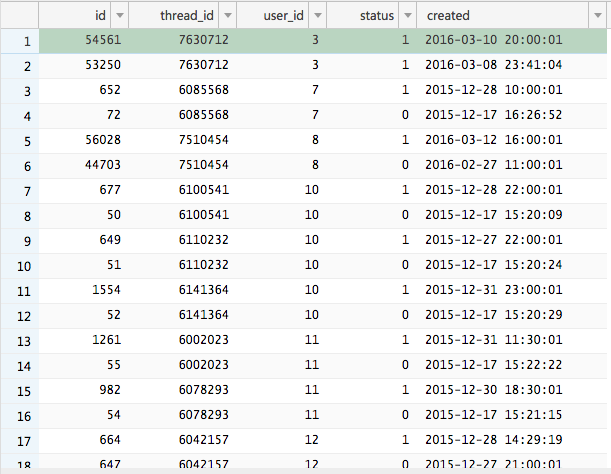Screen dimensions: 611x474
Task: Open the user_id column dropdown arrow
Action: 318,16
